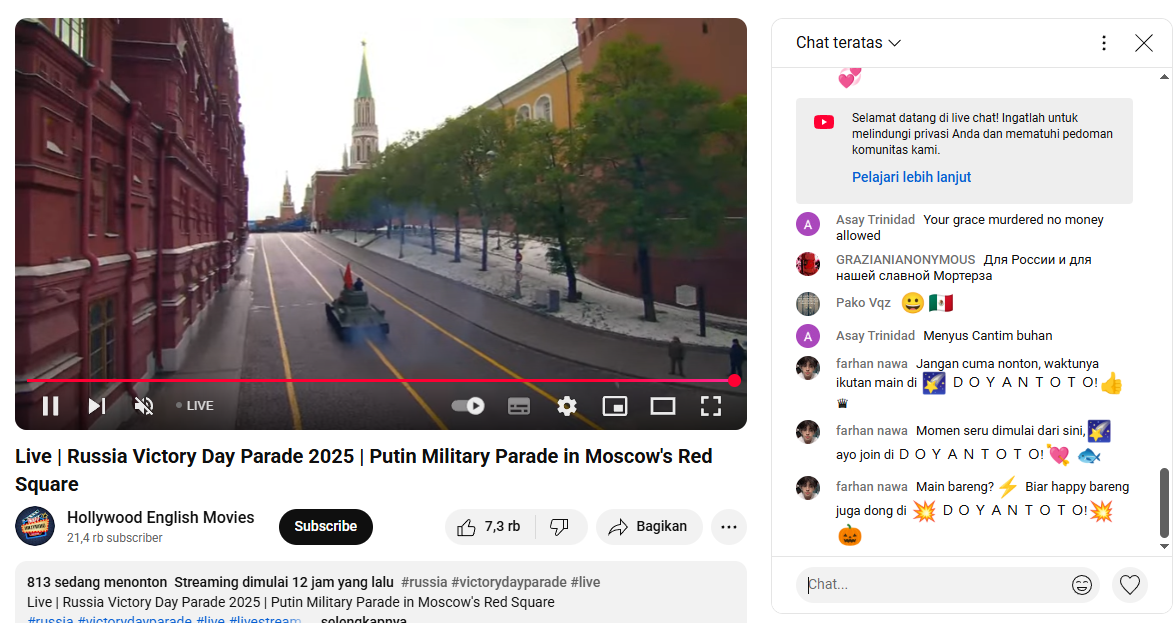The image size is (1176, 623).
Task: Turn on subtitles/captions
Action: pos(519,406)
